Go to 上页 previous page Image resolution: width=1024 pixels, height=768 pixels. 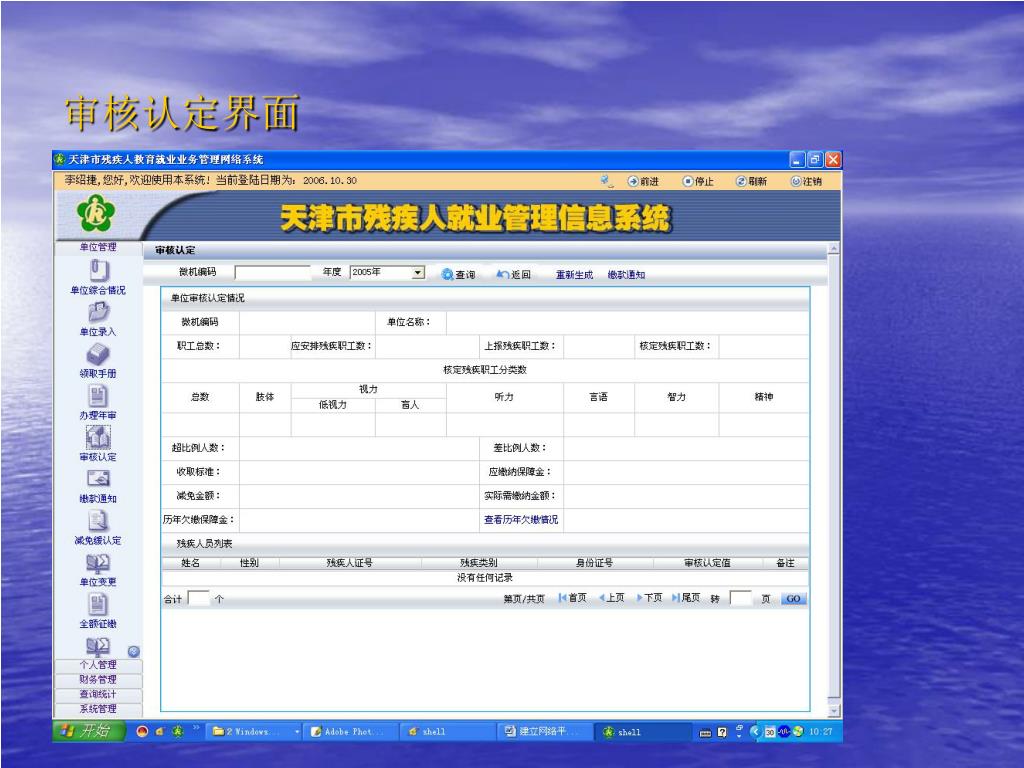coord(611,598)
